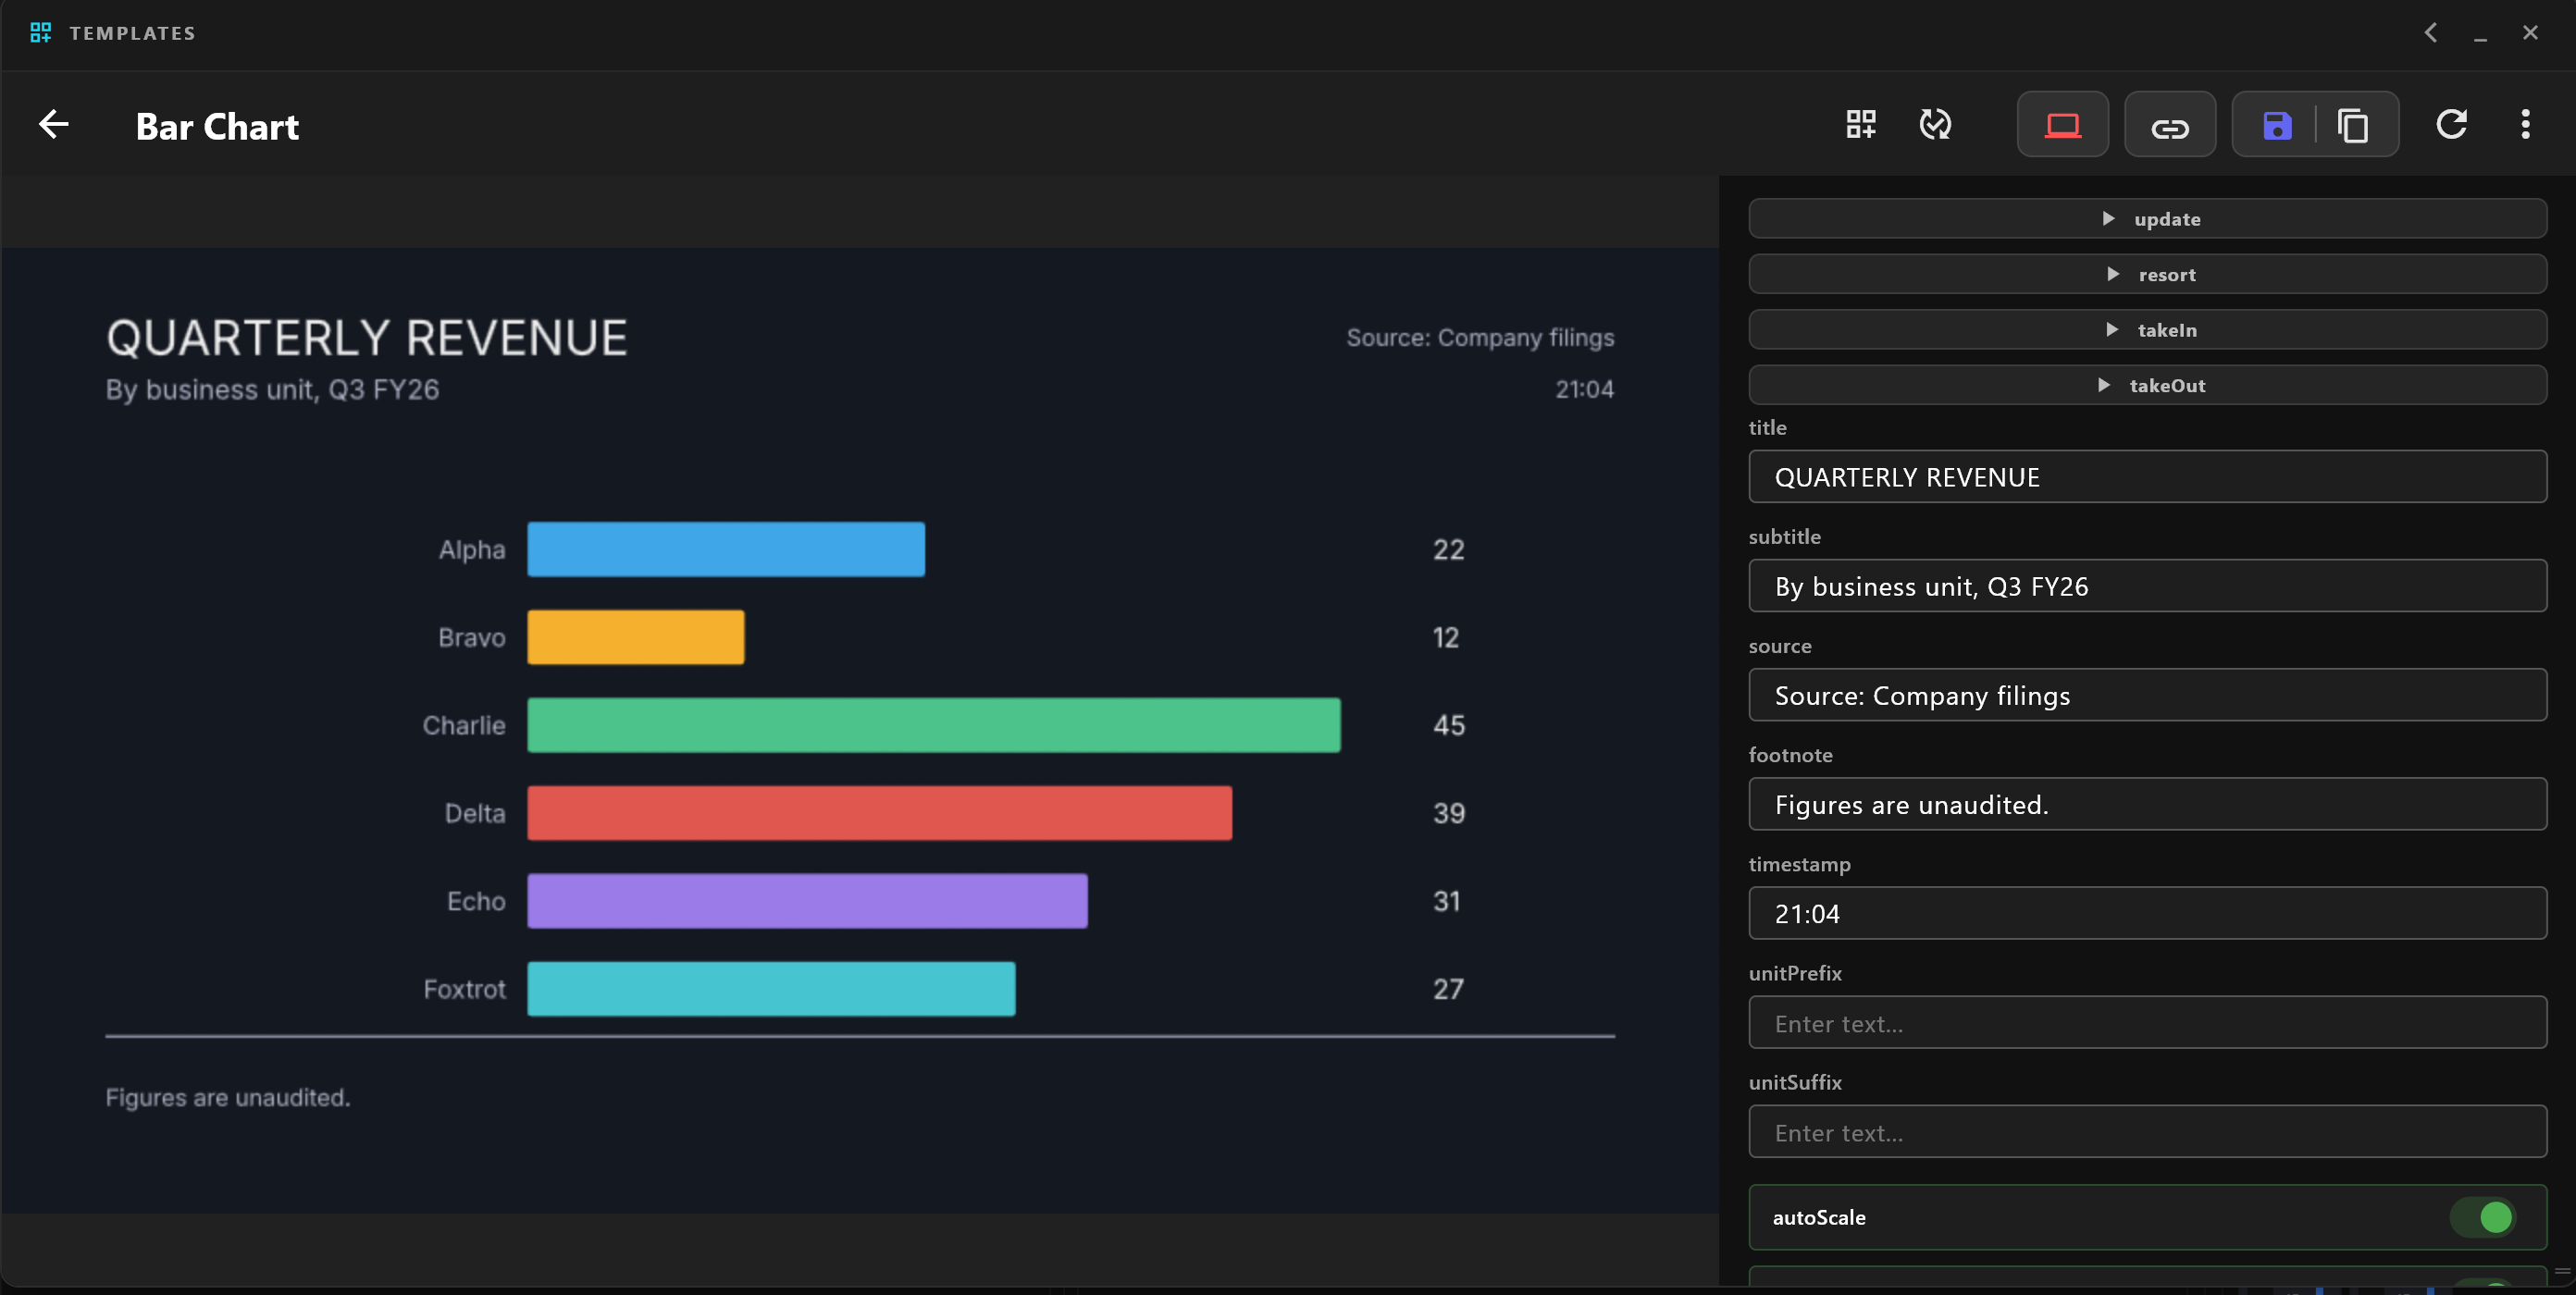The image size is (2576, 1295).
Task: Click the purple Echo bar
Action: point(808,901)
